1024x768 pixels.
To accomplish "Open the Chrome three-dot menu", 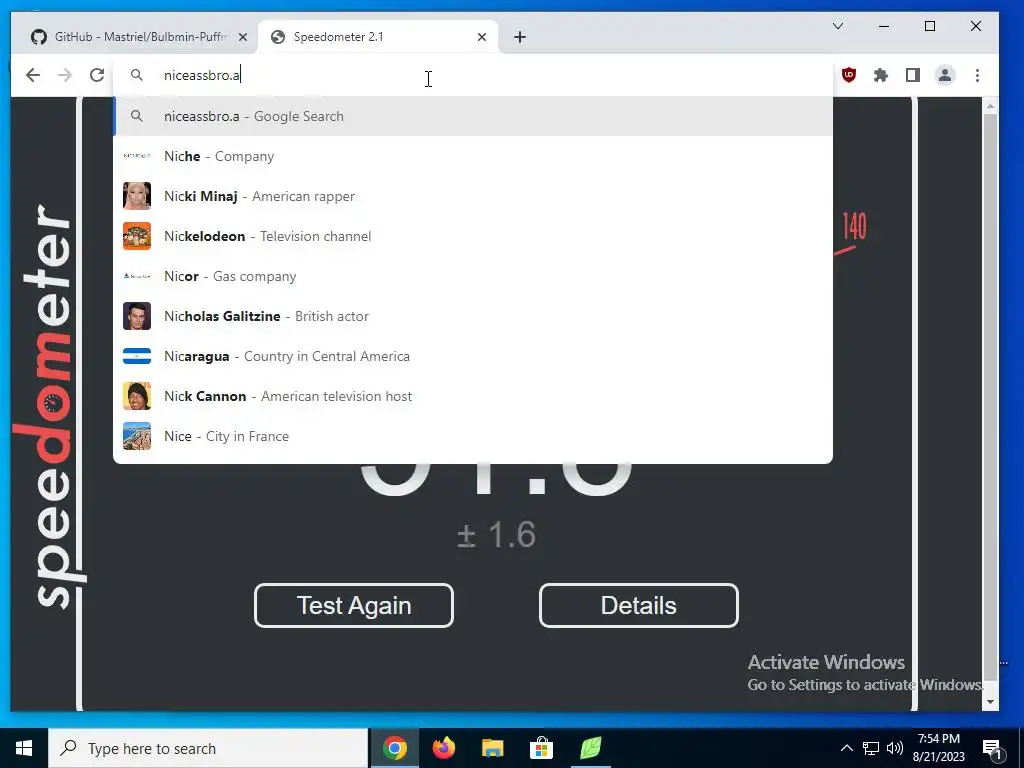I will pos(977,75).
